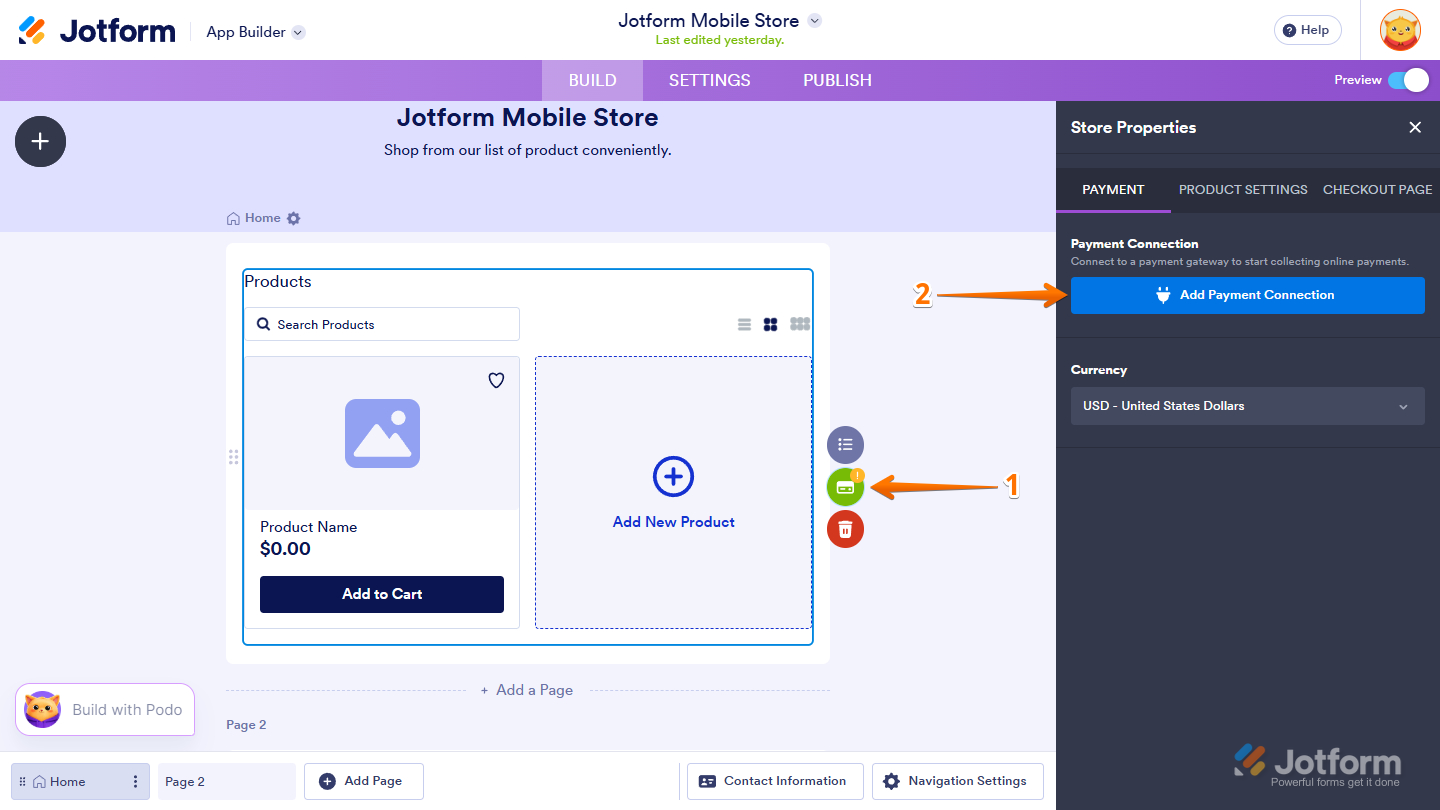Screen dimensions: 1440x810
Task: Toggle the Preview switch
Action: (x=1408, y=80)
